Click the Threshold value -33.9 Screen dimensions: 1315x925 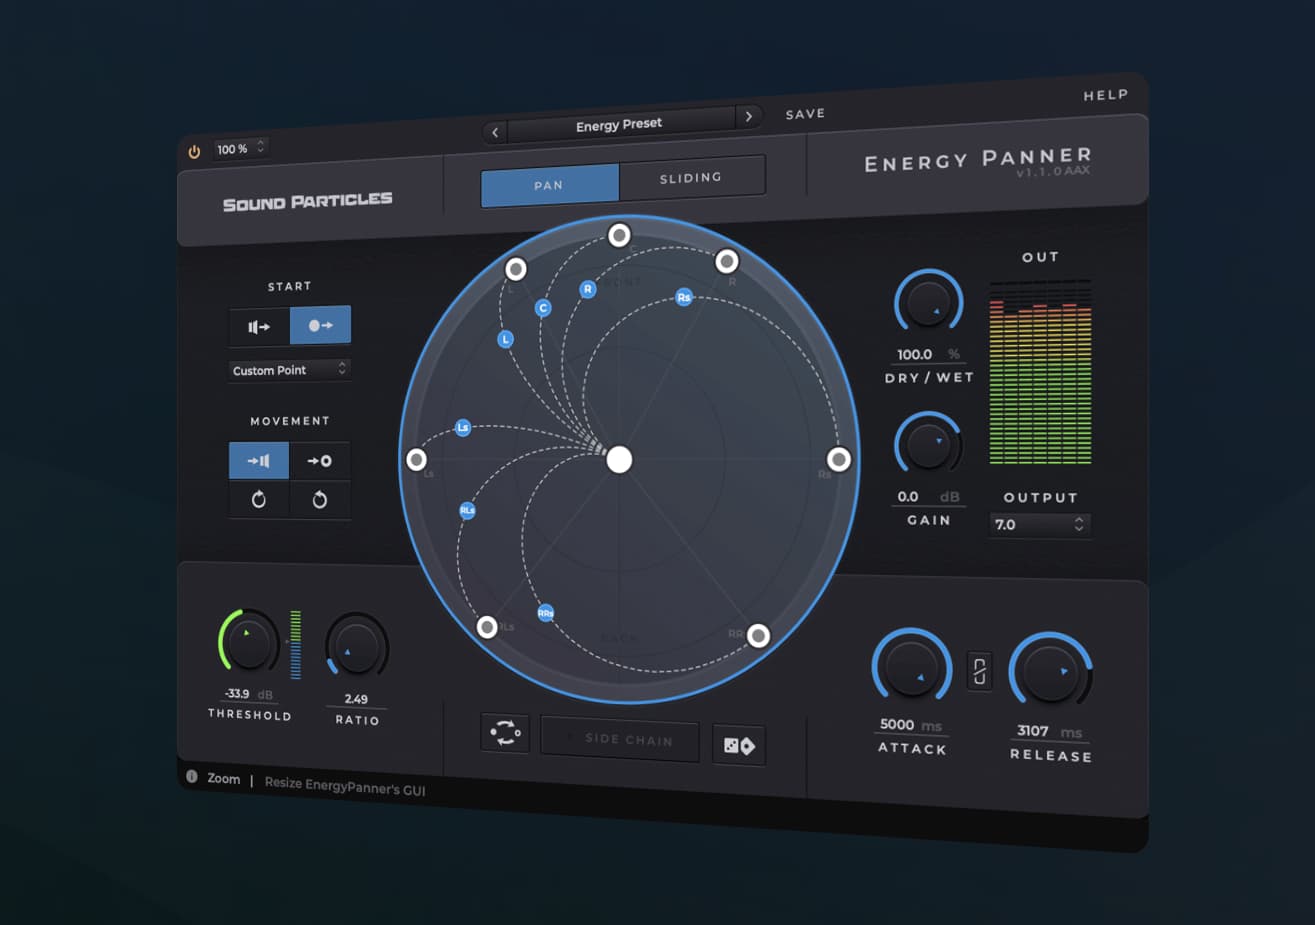pos(237,693)
